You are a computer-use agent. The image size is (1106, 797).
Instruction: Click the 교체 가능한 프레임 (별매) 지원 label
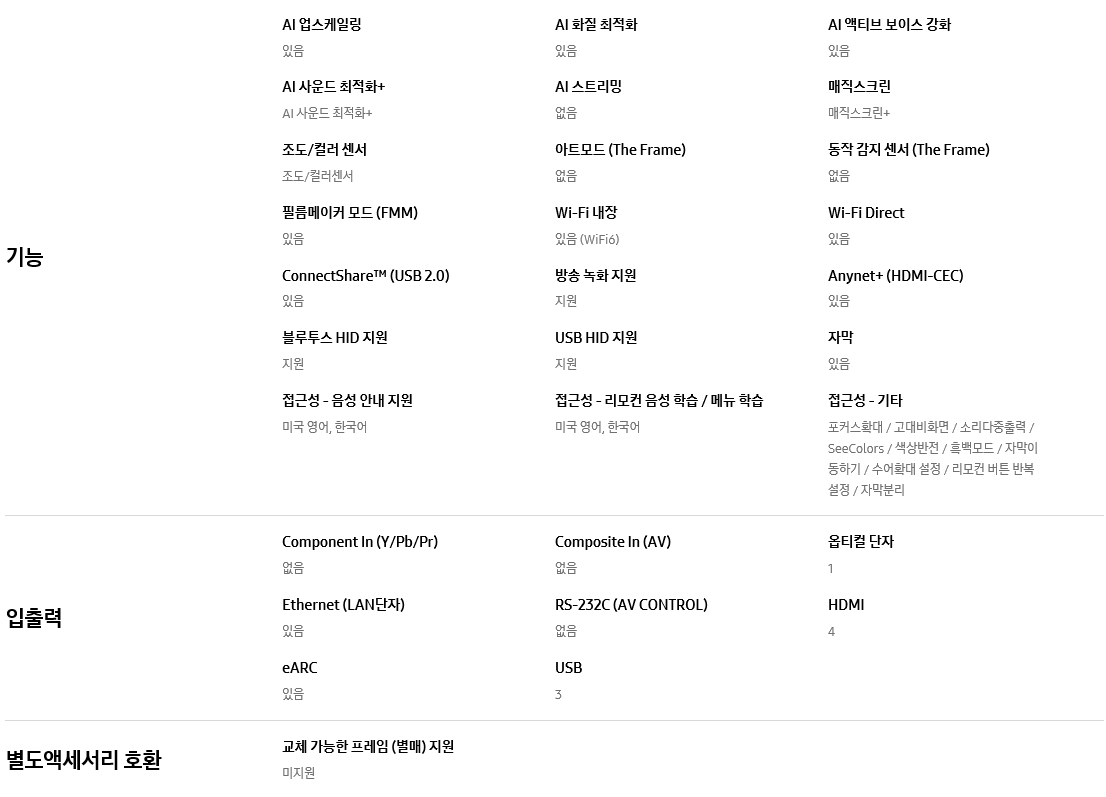coord(368,747)
